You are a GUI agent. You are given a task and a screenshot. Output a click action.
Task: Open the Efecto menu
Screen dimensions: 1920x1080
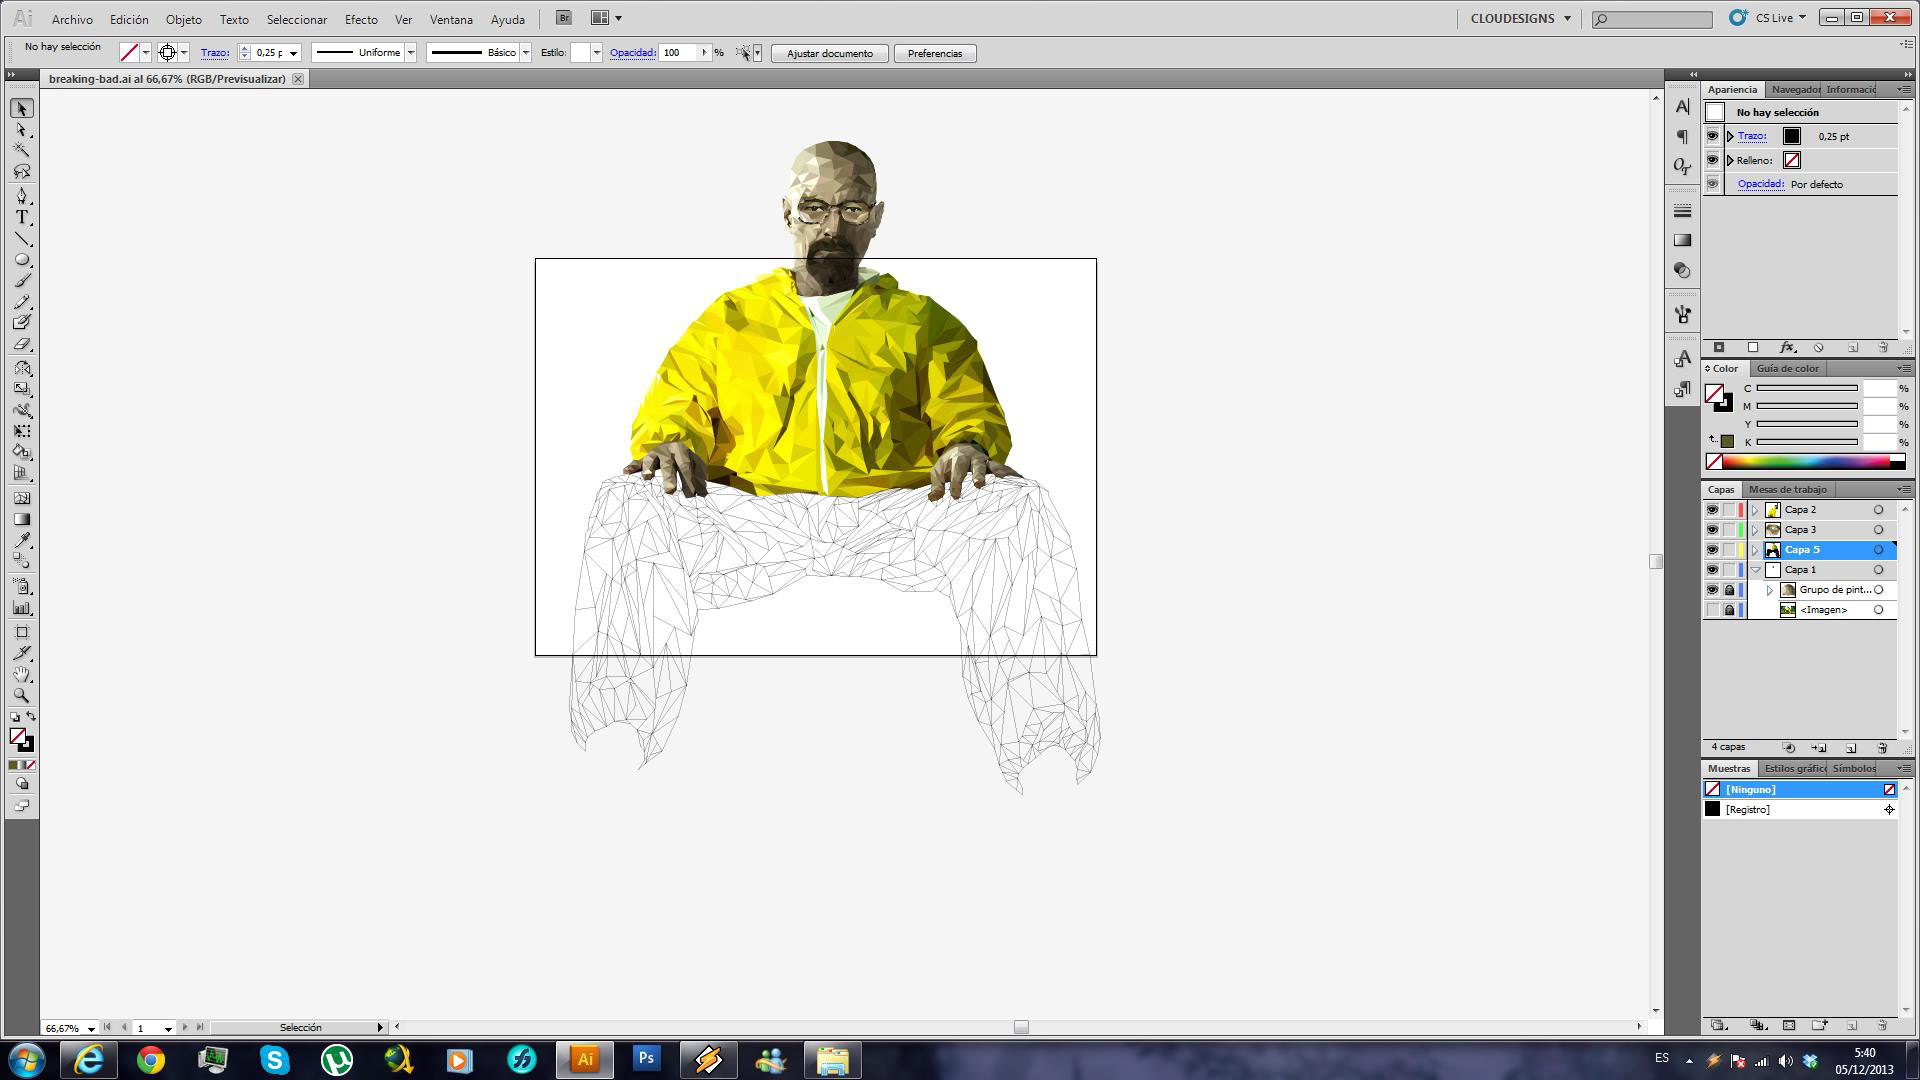[361, 19]
